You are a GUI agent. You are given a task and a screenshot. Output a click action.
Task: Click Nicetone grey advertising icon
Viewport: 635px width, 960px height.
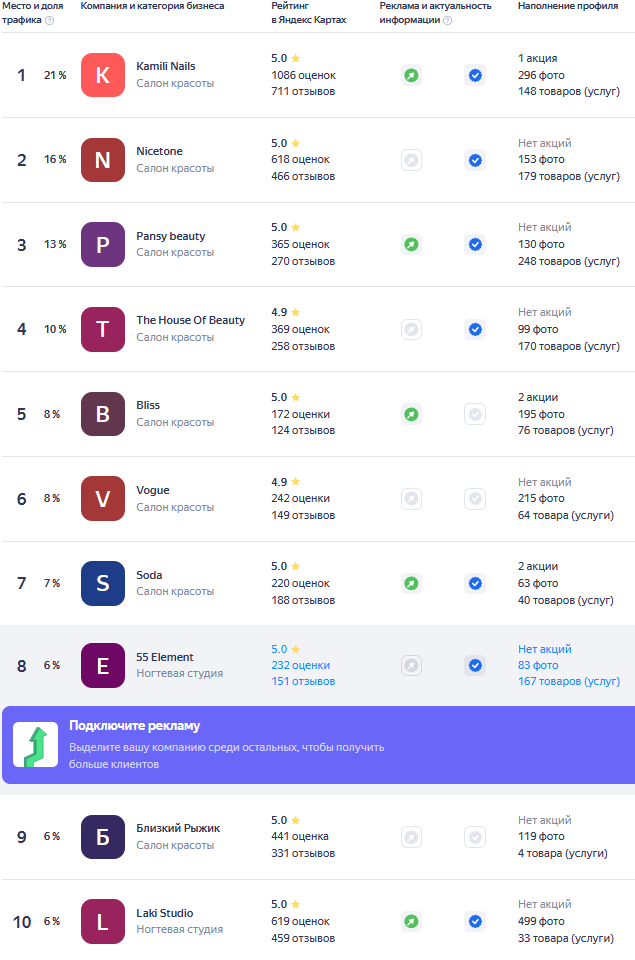[x=411, y=160]
